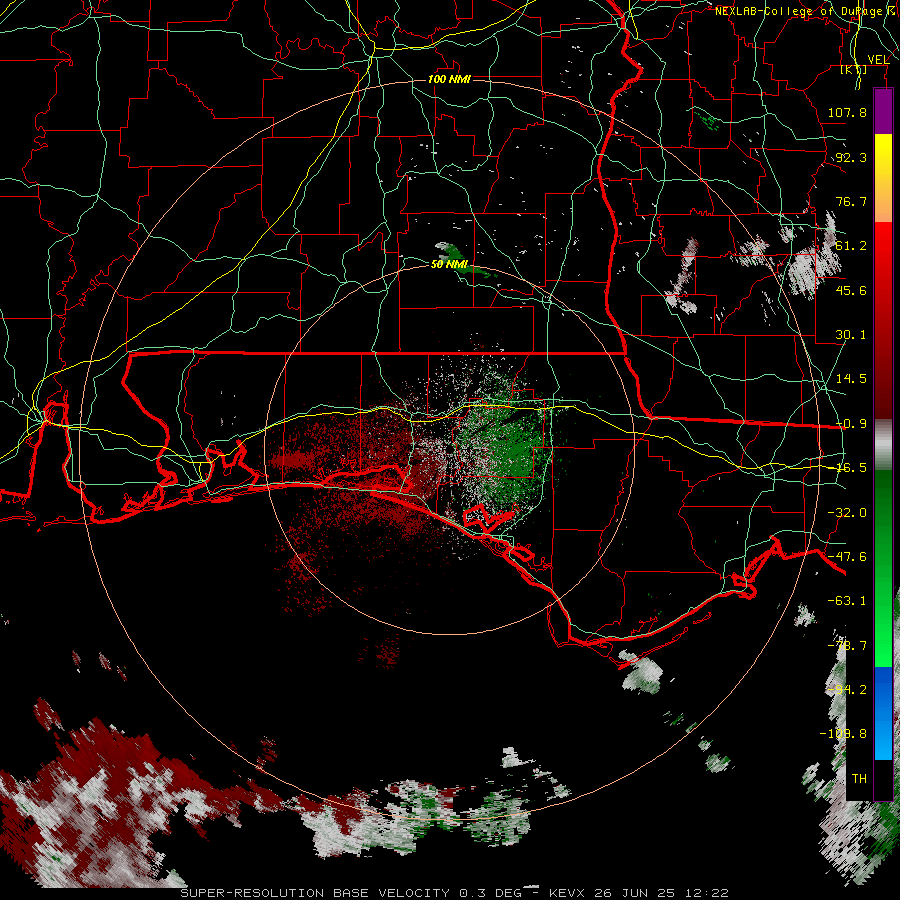Image resolution: width=900 pixels, height=900 pixels.
Task: Click the 30.1 velocity scale value
Action: click(851, 335)
